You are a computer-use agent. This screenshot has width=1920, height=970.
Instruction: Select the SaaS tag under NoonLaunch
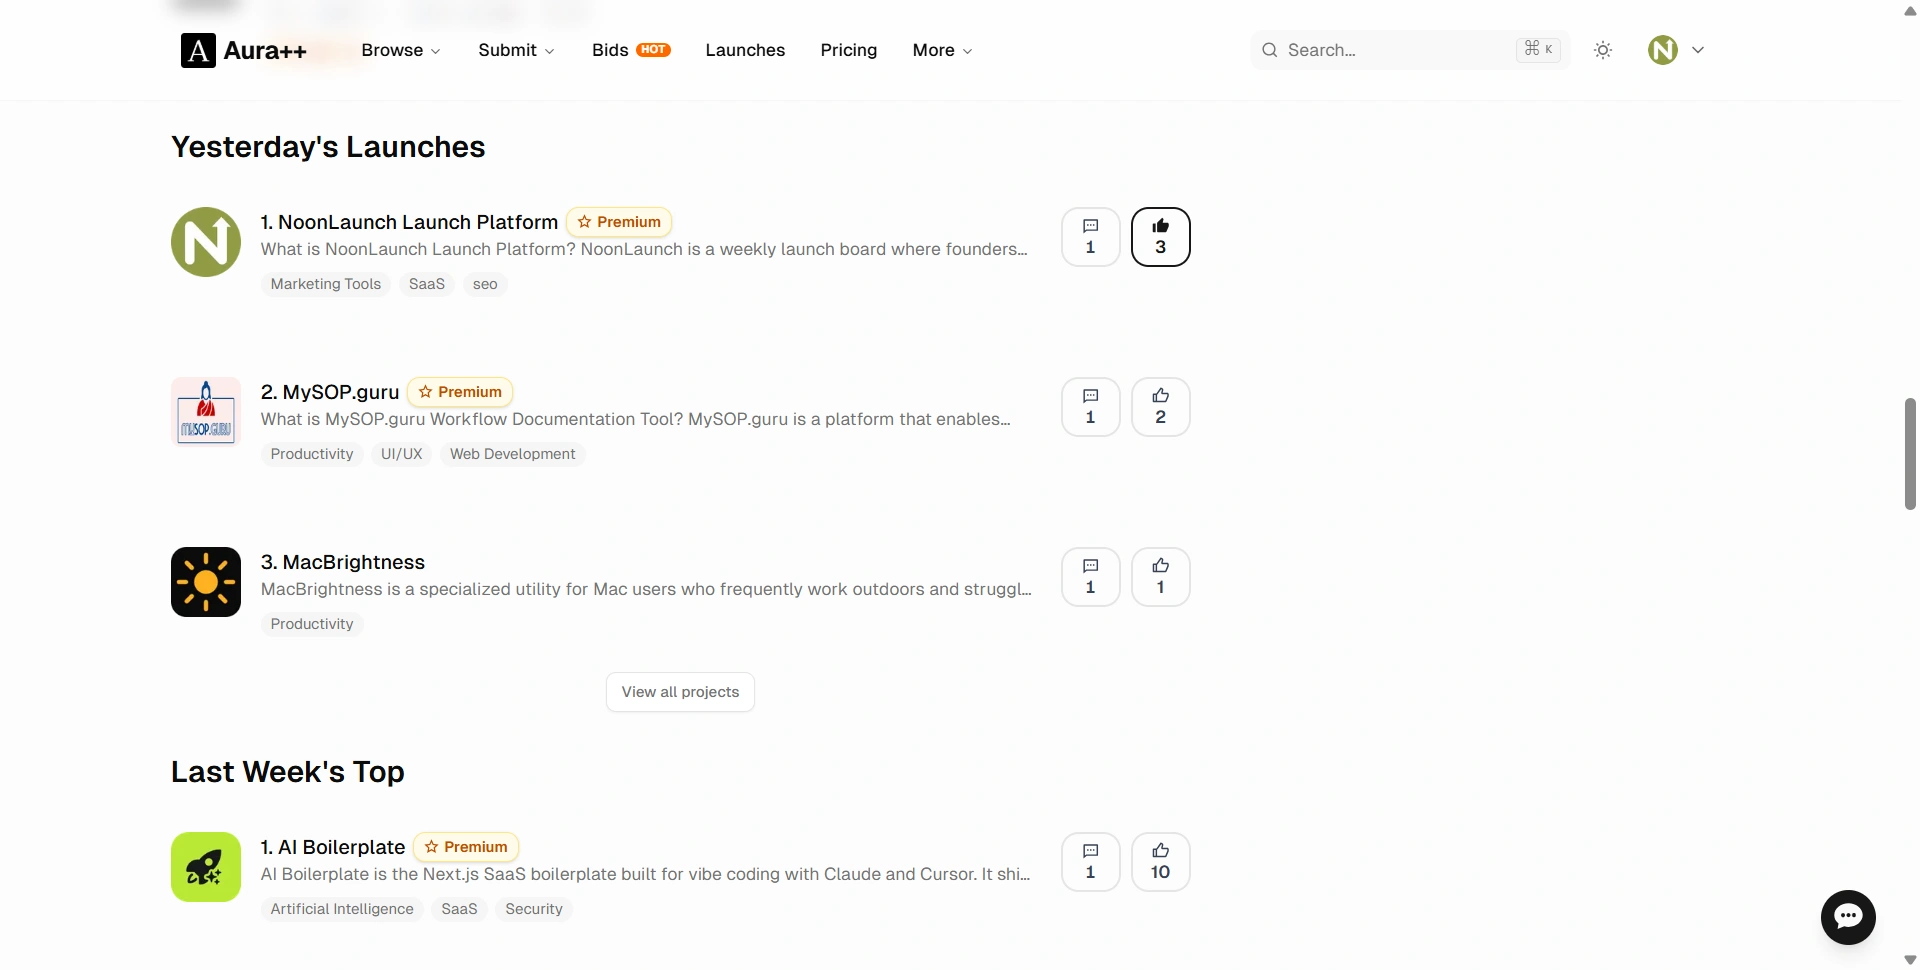[427, 284]
